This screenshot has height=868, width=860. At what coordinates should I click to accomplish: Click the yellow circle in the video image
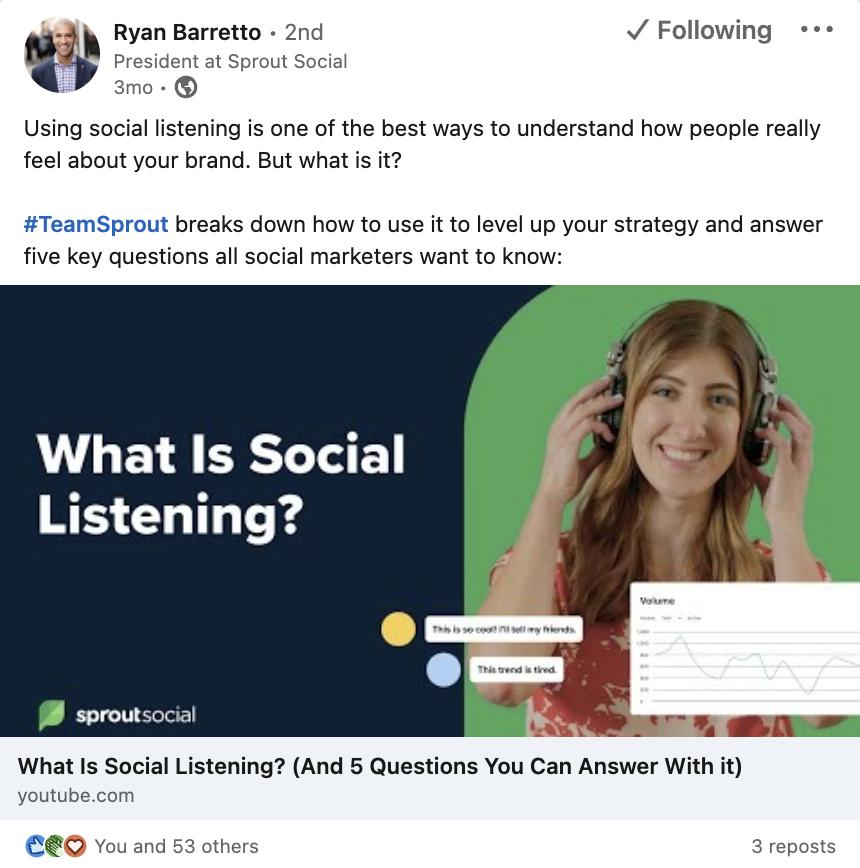(398, 629)
